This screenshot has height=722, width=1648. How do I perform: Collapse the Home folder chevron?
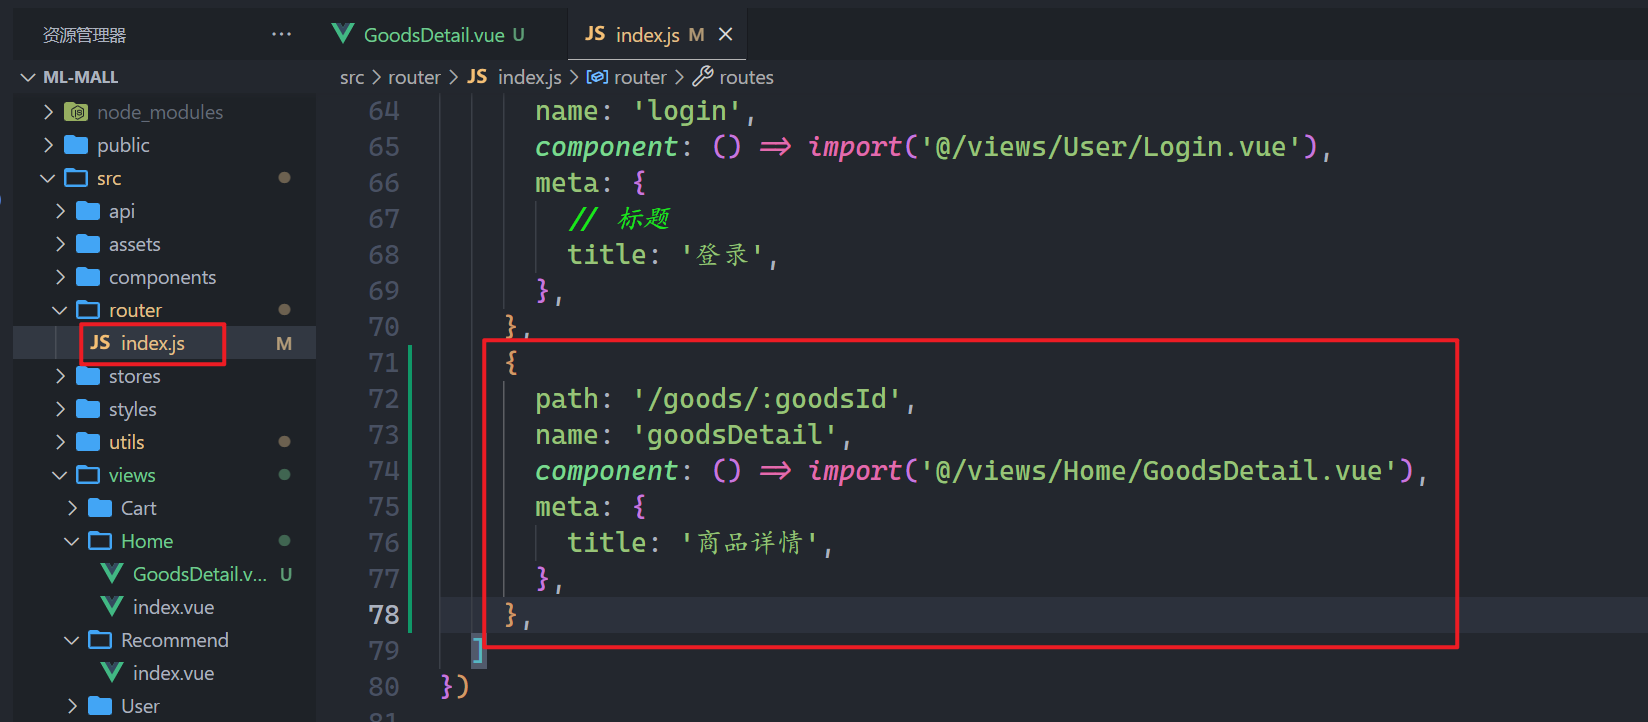[x=72, y=541]
